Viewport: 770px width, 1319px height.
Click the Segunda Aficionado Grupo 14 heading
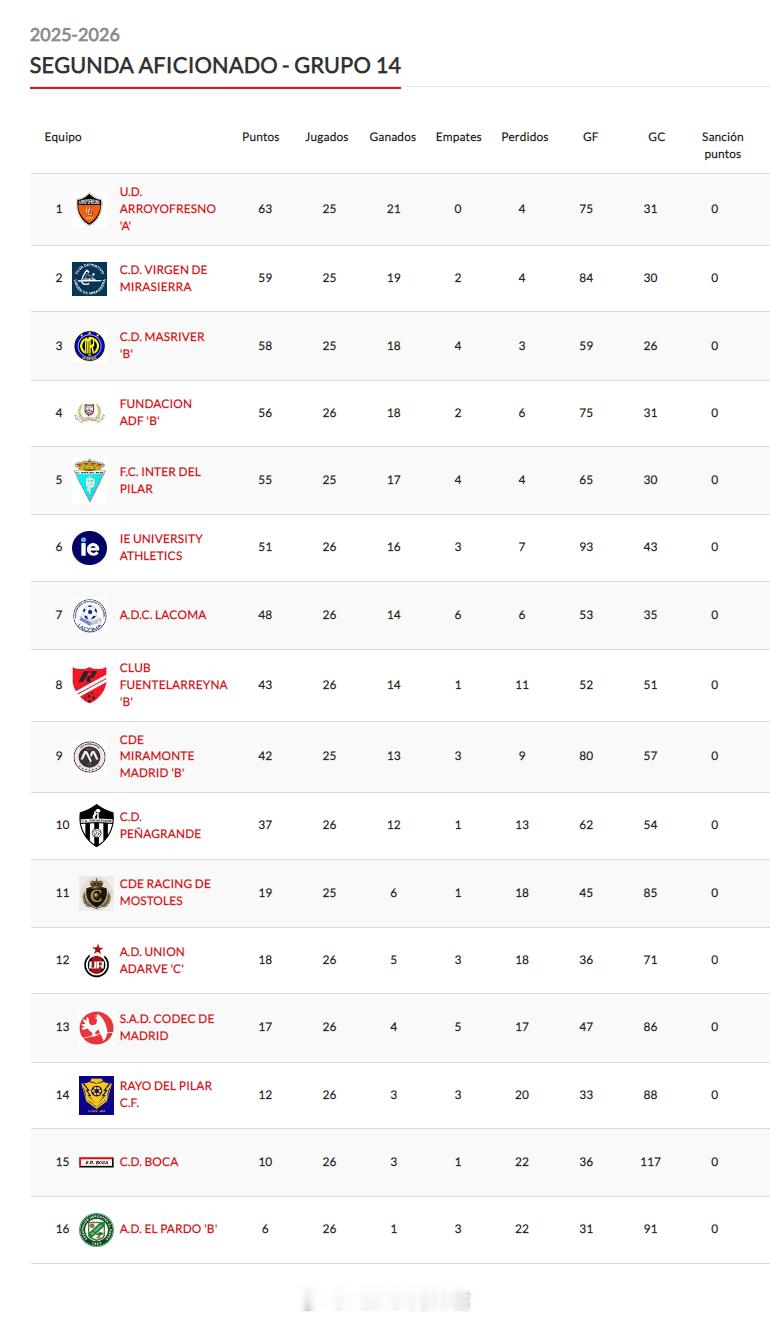215,66
